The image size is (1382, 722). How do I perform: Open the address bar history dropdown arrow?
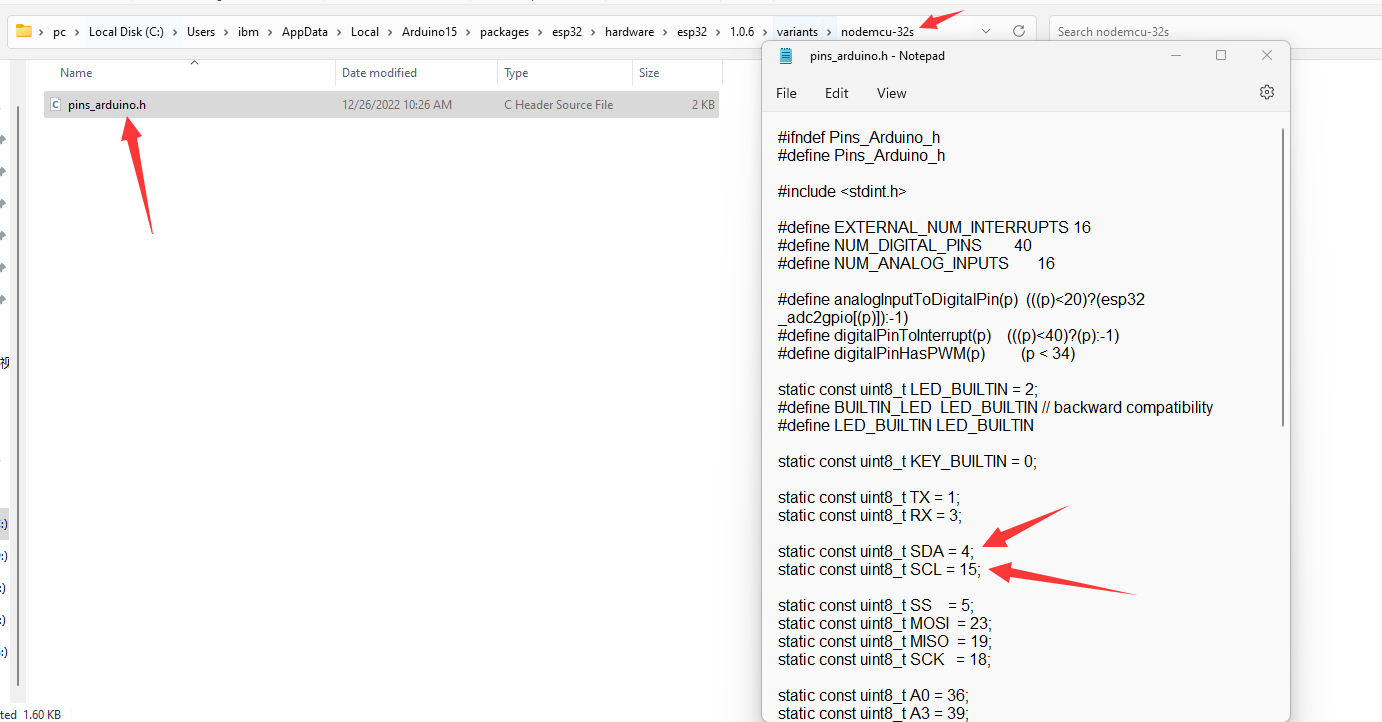pyautogui.click(x=986, y=31)
